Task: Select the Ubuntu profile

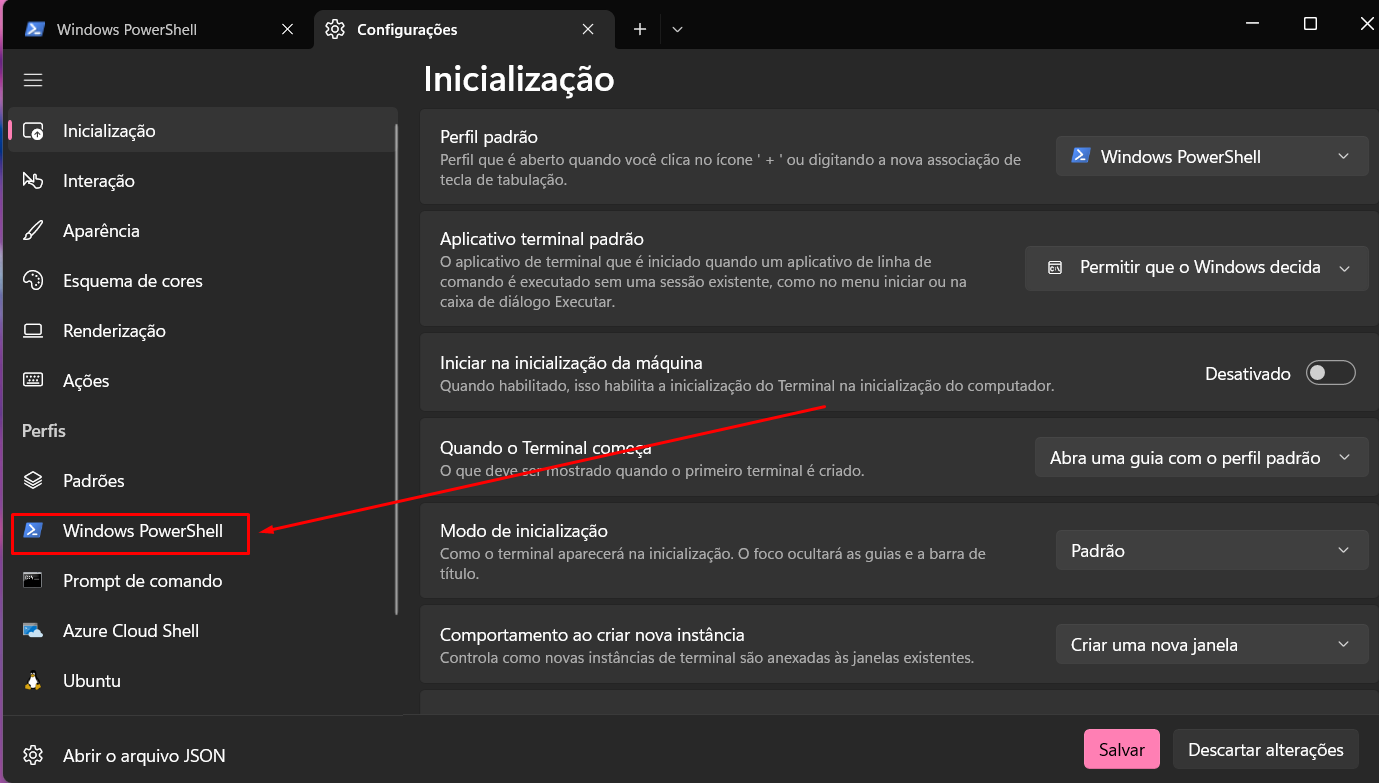Action: 202,681
